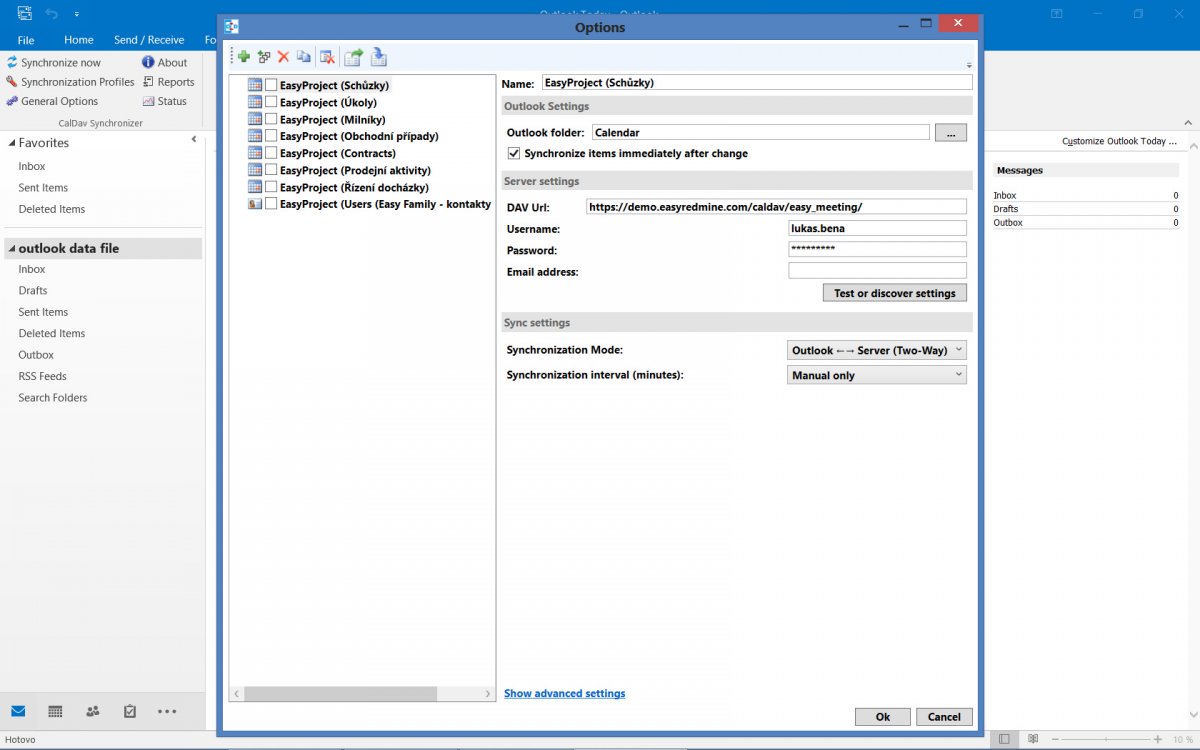Delete the selected profile using red X icon
Screen dimensions: 1200x750
(284, 57)
